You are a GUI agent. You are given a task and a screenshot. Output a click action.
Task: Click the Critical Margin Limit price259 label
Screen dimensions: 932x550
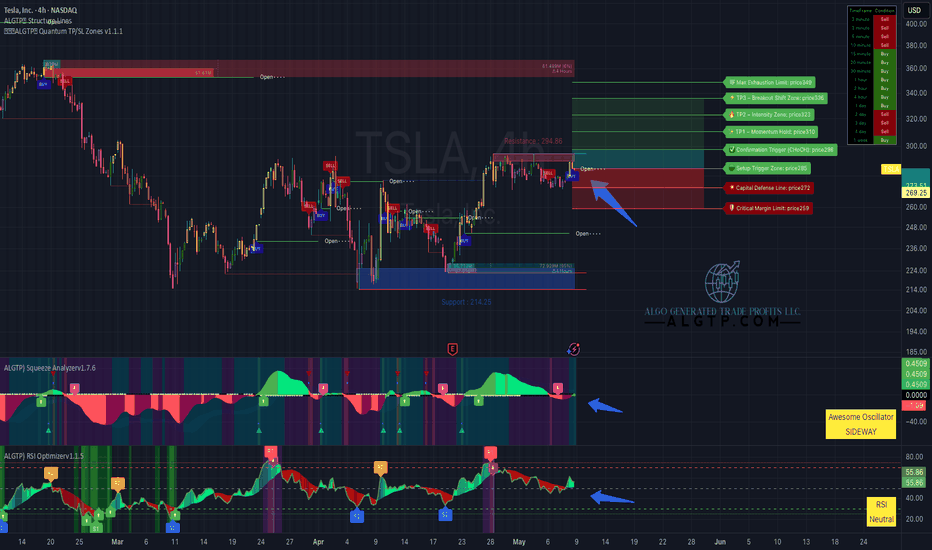769,208
